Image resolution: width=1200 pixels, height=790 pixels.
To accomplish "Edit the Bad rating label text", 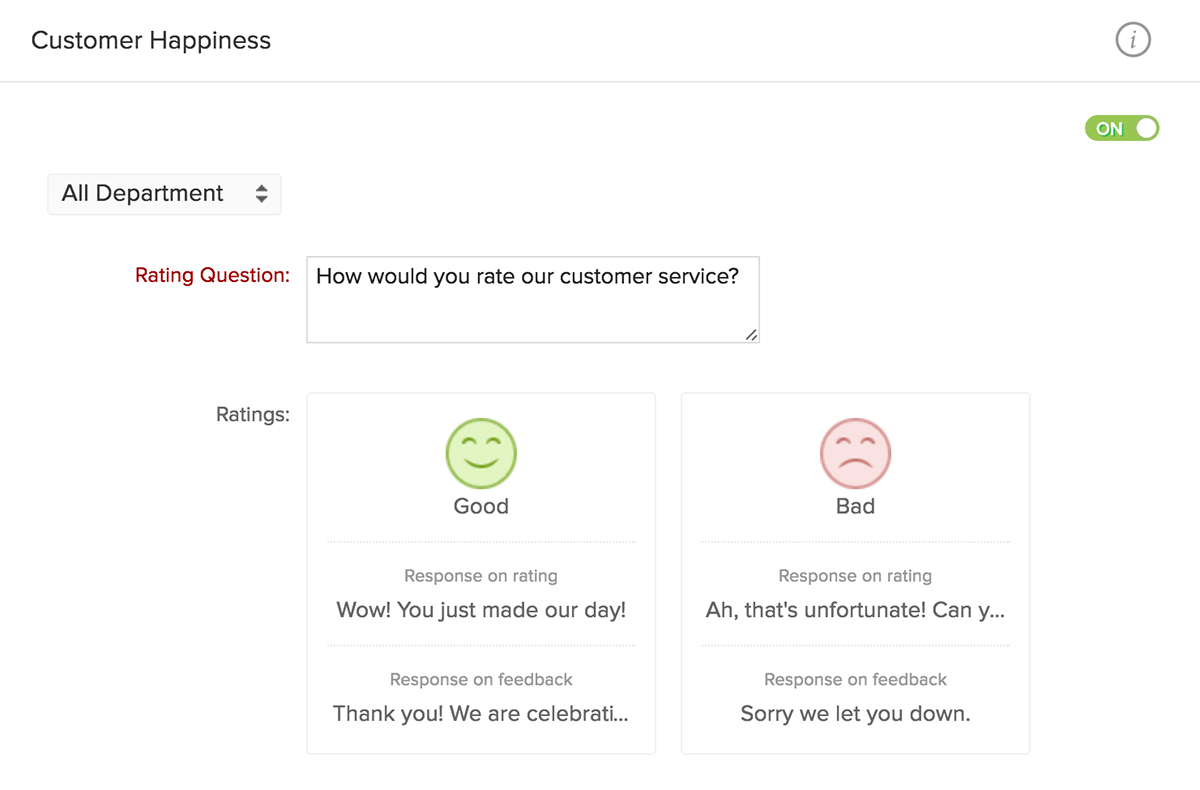I will [855, 506].
